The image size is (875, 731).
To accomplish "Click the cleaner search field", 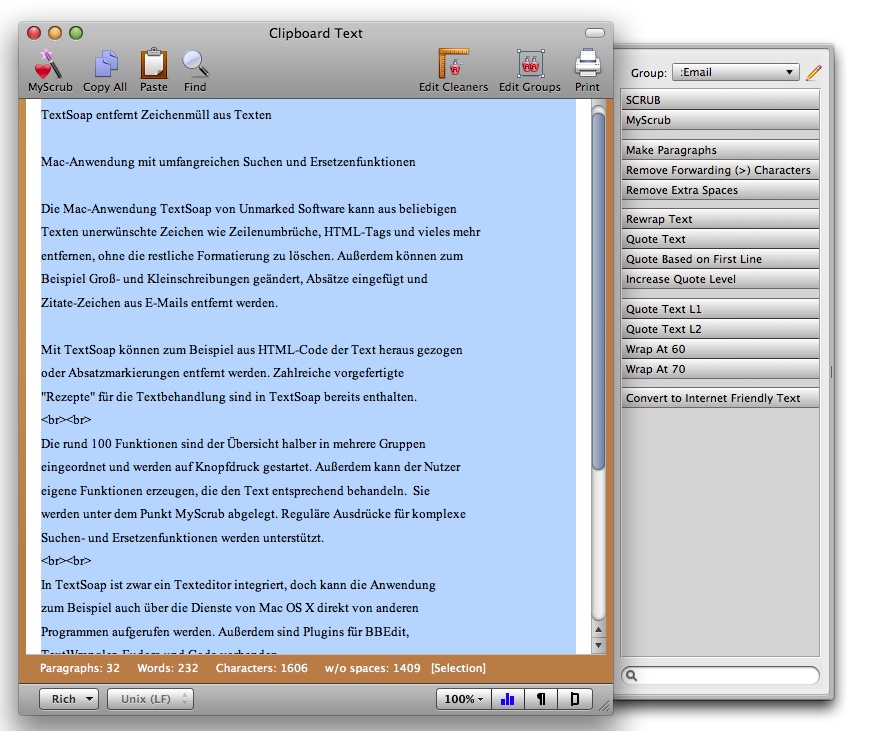I will tap(720, 676).
